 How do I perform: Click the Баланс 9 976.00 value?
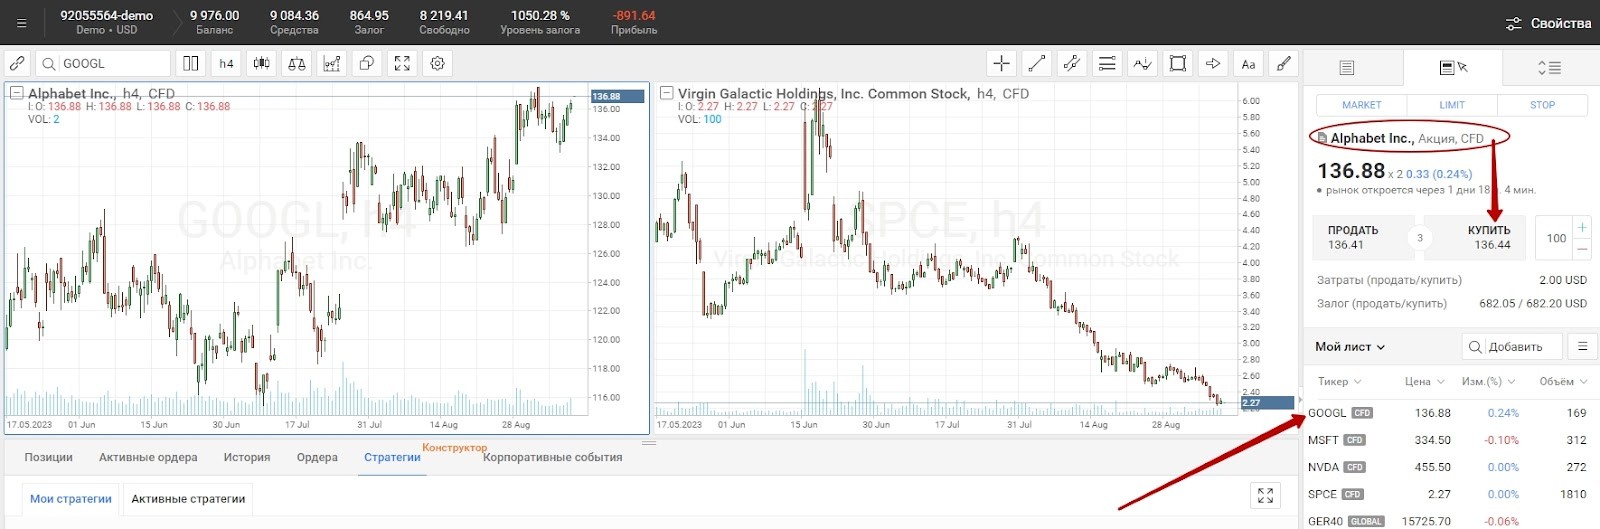point(214,22)
